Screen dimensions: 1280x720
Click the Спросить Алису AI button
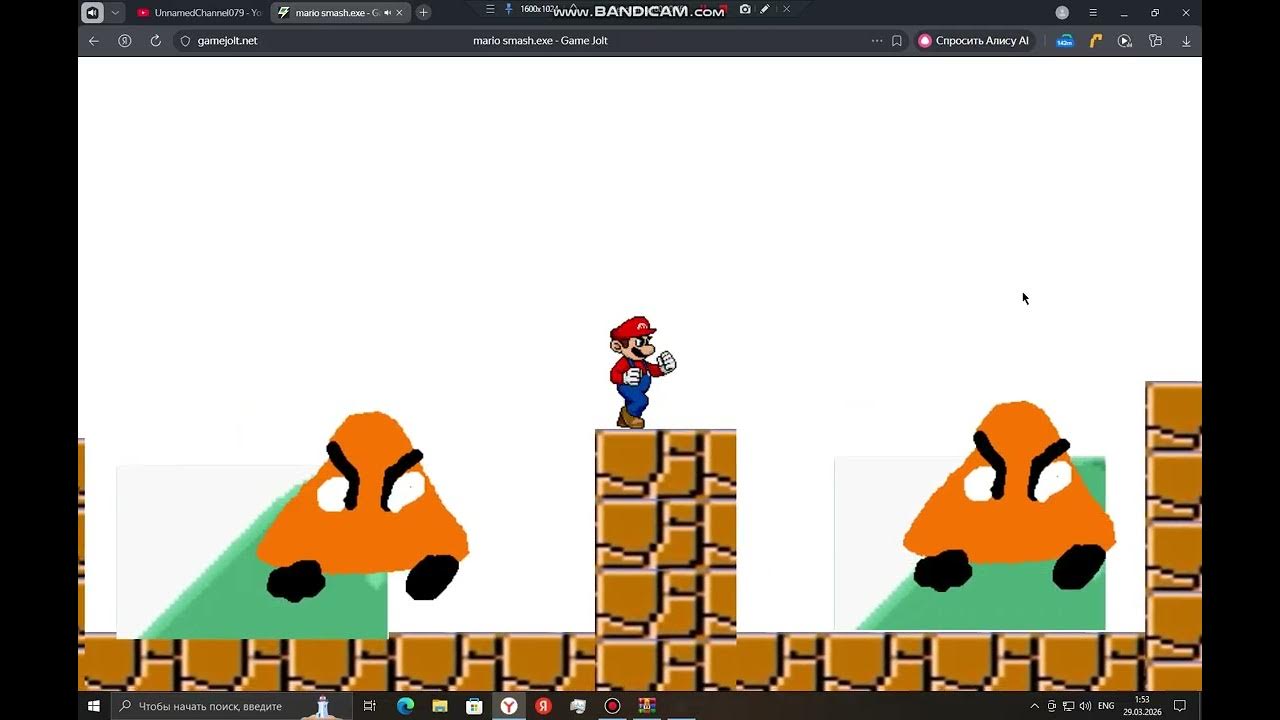point(974,41)
